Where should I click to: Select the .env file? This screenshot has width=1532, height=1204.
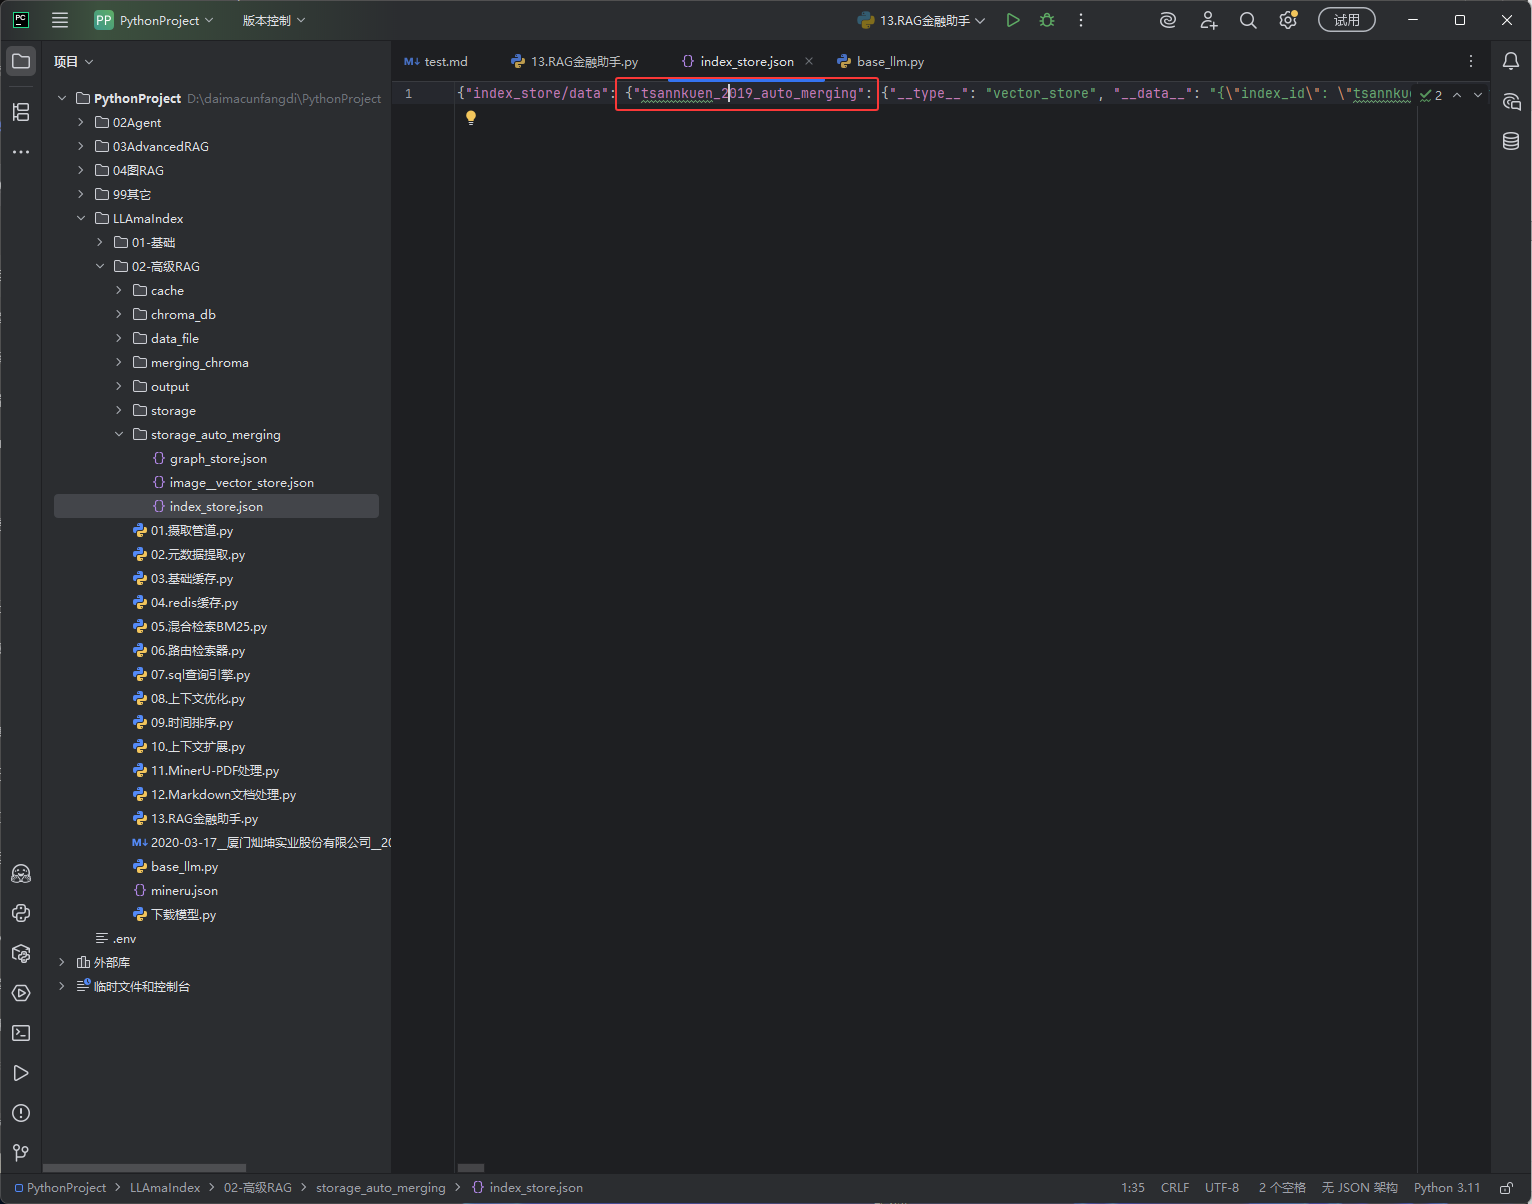pos(124,938)
